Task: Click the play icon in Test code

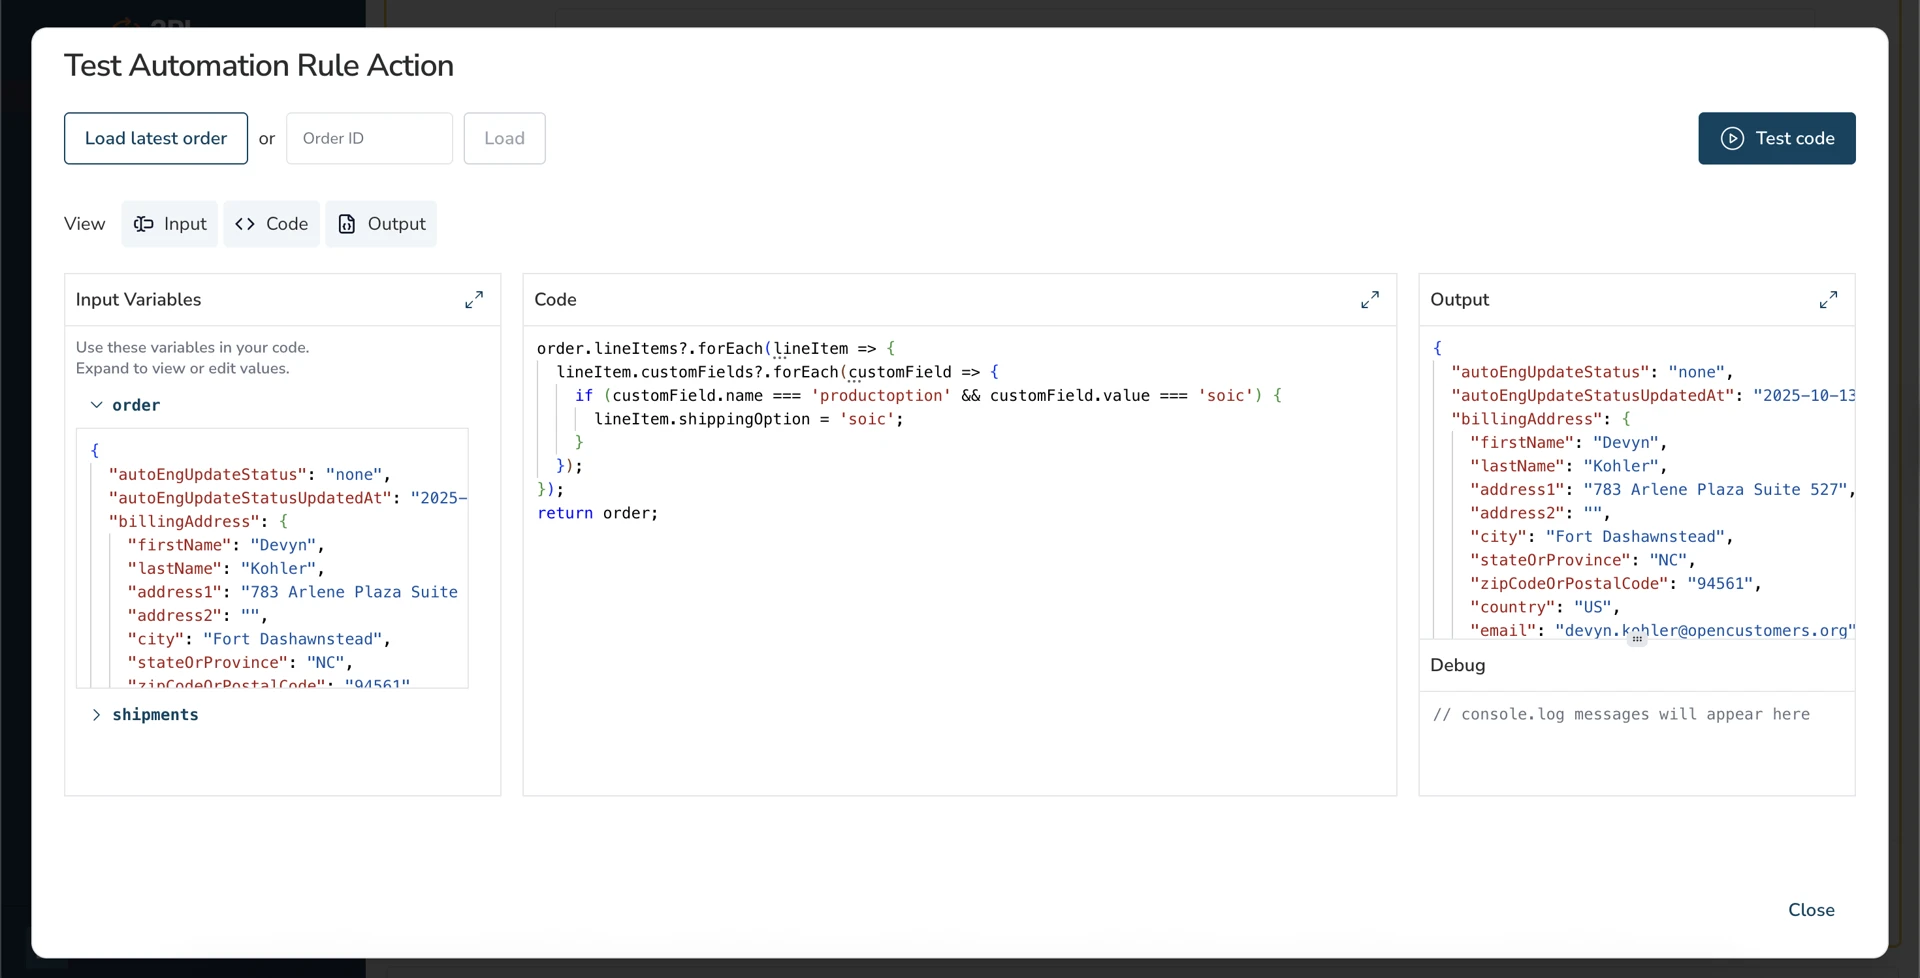Action: point(1732,138)
